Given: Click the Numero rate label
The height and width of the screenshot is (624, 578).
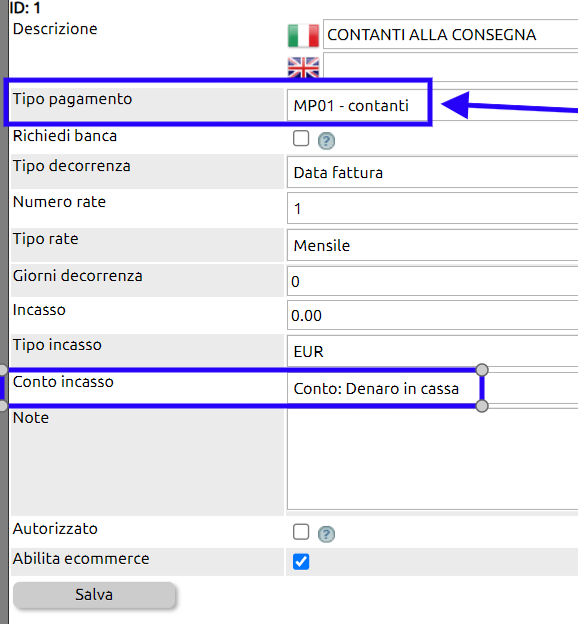Looking at the screenshot, I should [x=59, y=202].
